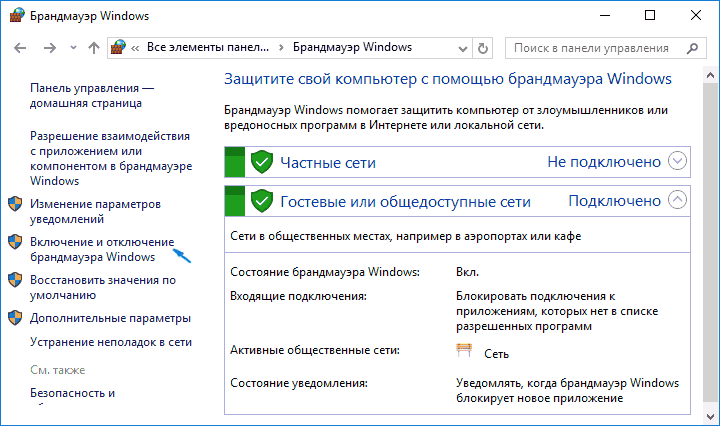Viewport: 720px width, 426px height.
Task: Open breadcrumb 'Все элементы панел...'
Action: tap(208, 47)
